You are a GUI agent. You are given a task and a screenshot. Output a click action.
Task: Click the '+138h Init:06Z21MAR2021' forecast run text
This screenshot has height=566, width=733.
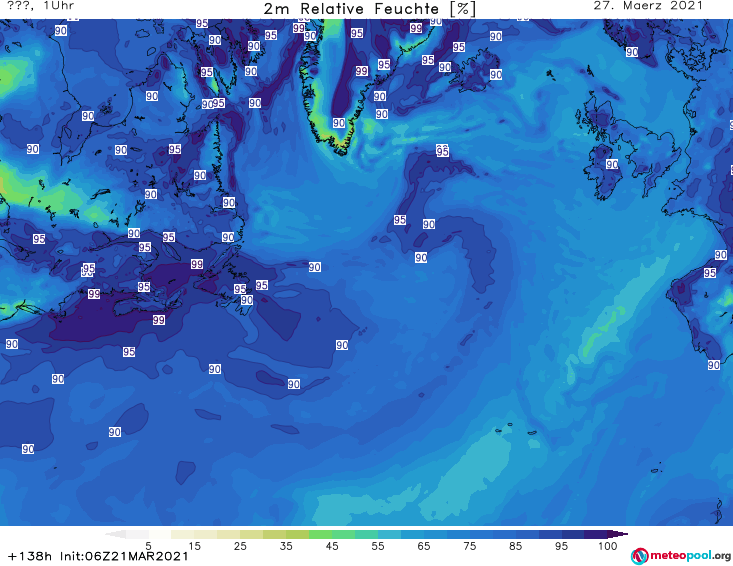coord(98,556)
